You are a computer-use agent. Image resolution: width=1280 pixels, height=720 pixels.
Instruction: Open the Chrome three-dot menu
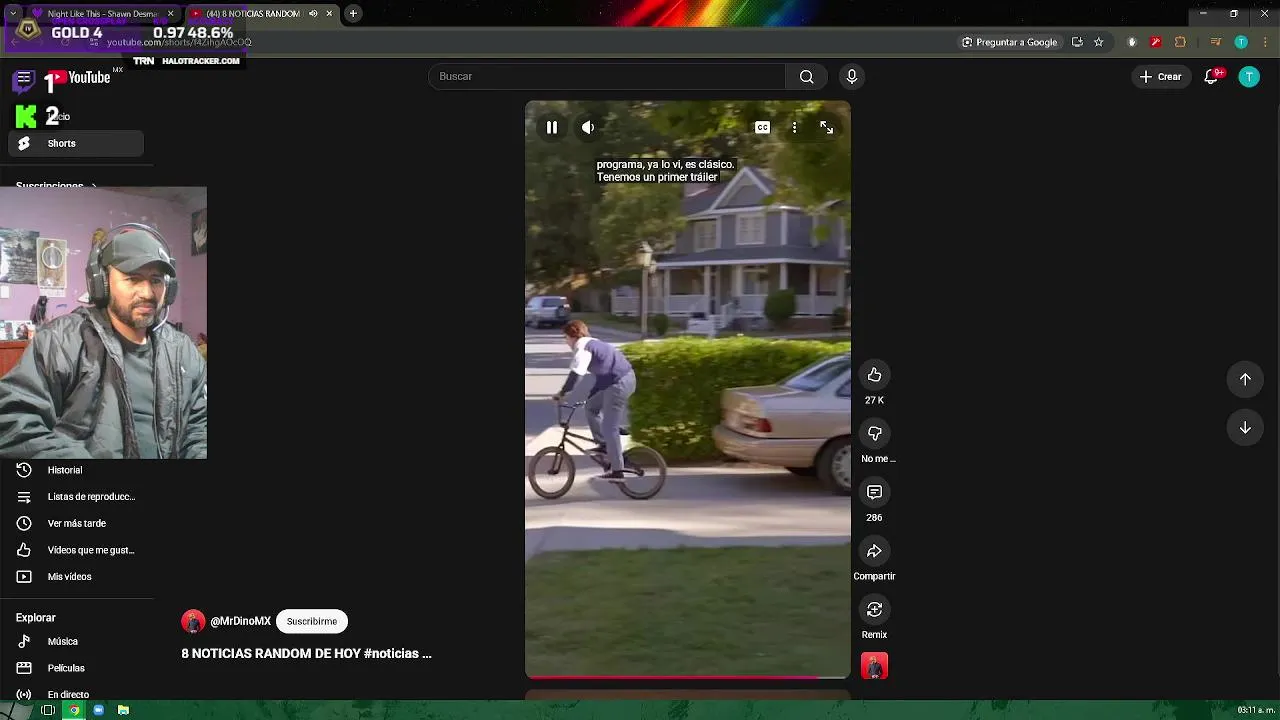1264,42
